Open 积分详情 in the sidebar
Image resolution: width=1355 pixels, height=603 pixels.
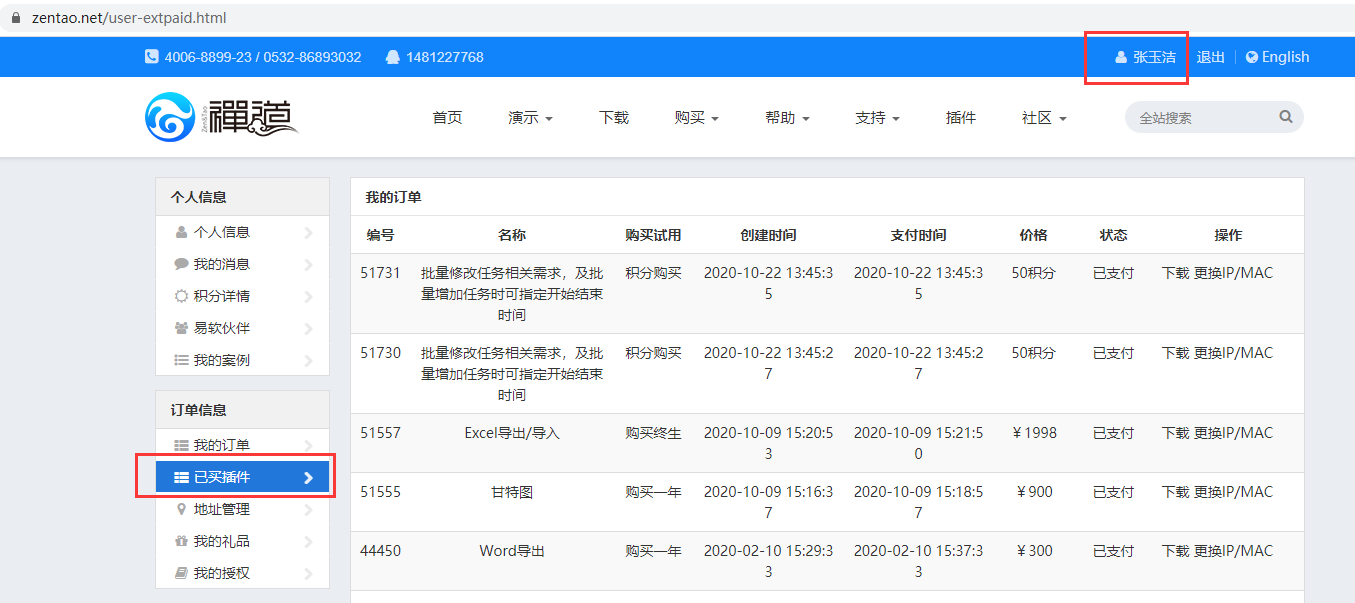[221, 296]
